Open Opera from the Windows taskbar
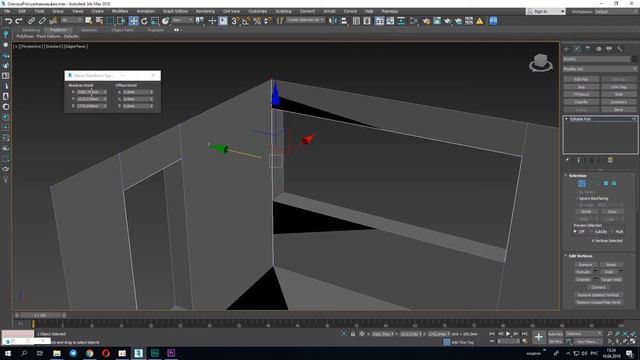 (106, 353)
